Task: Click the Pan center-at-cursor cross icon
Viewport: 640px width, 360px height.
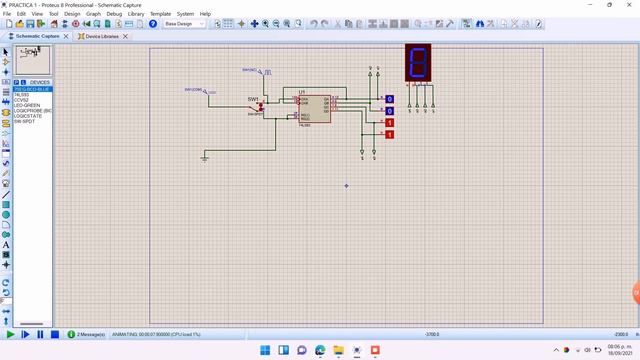Action: (x=254, y=24)
